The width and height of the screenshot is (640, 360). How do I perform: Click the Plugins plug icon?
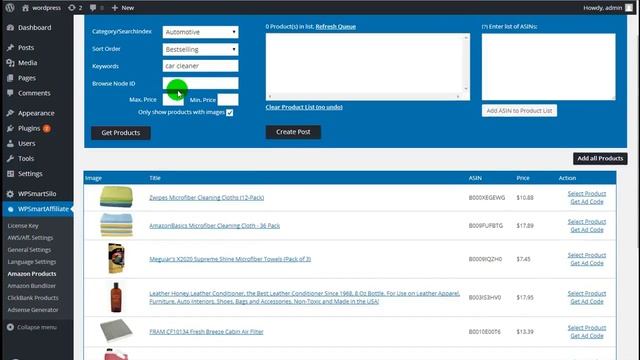(x=10, y=129)
